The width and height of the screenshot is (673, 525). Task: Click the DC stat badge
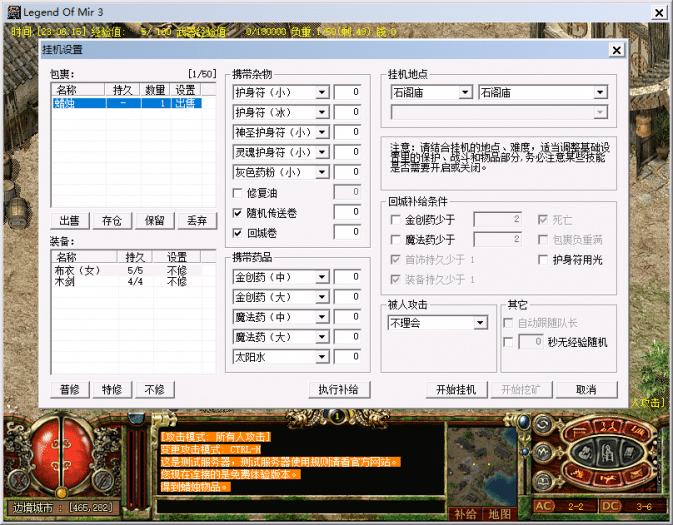point(611,506)
